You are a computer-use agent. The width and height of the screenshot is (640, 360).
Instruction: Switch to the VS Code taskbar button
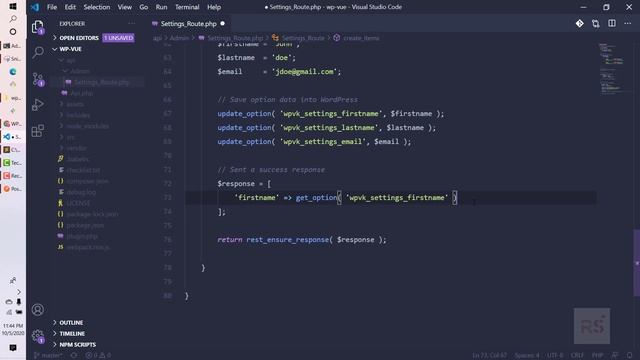13,137
